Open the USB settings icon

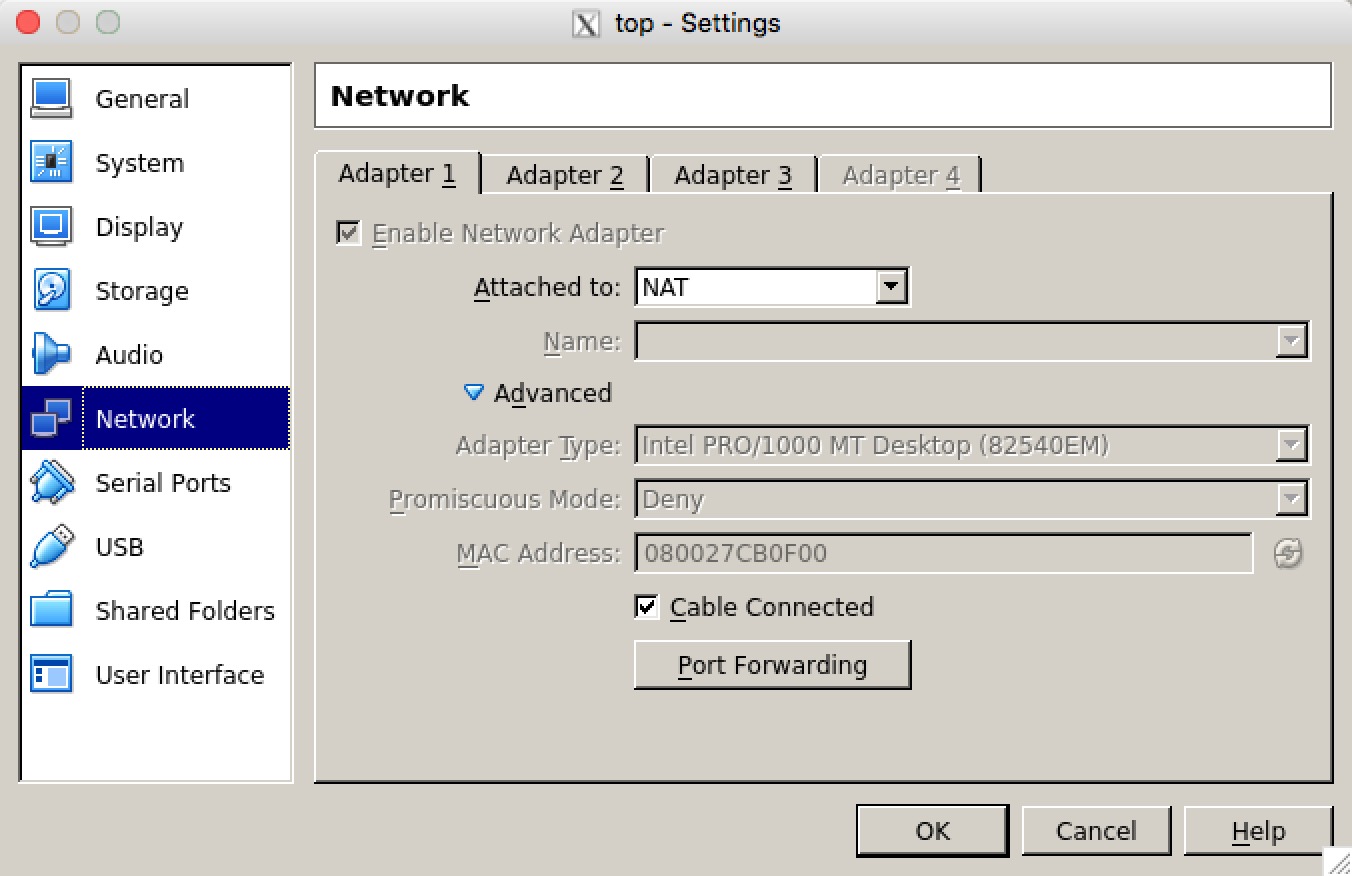coord(51,547)
